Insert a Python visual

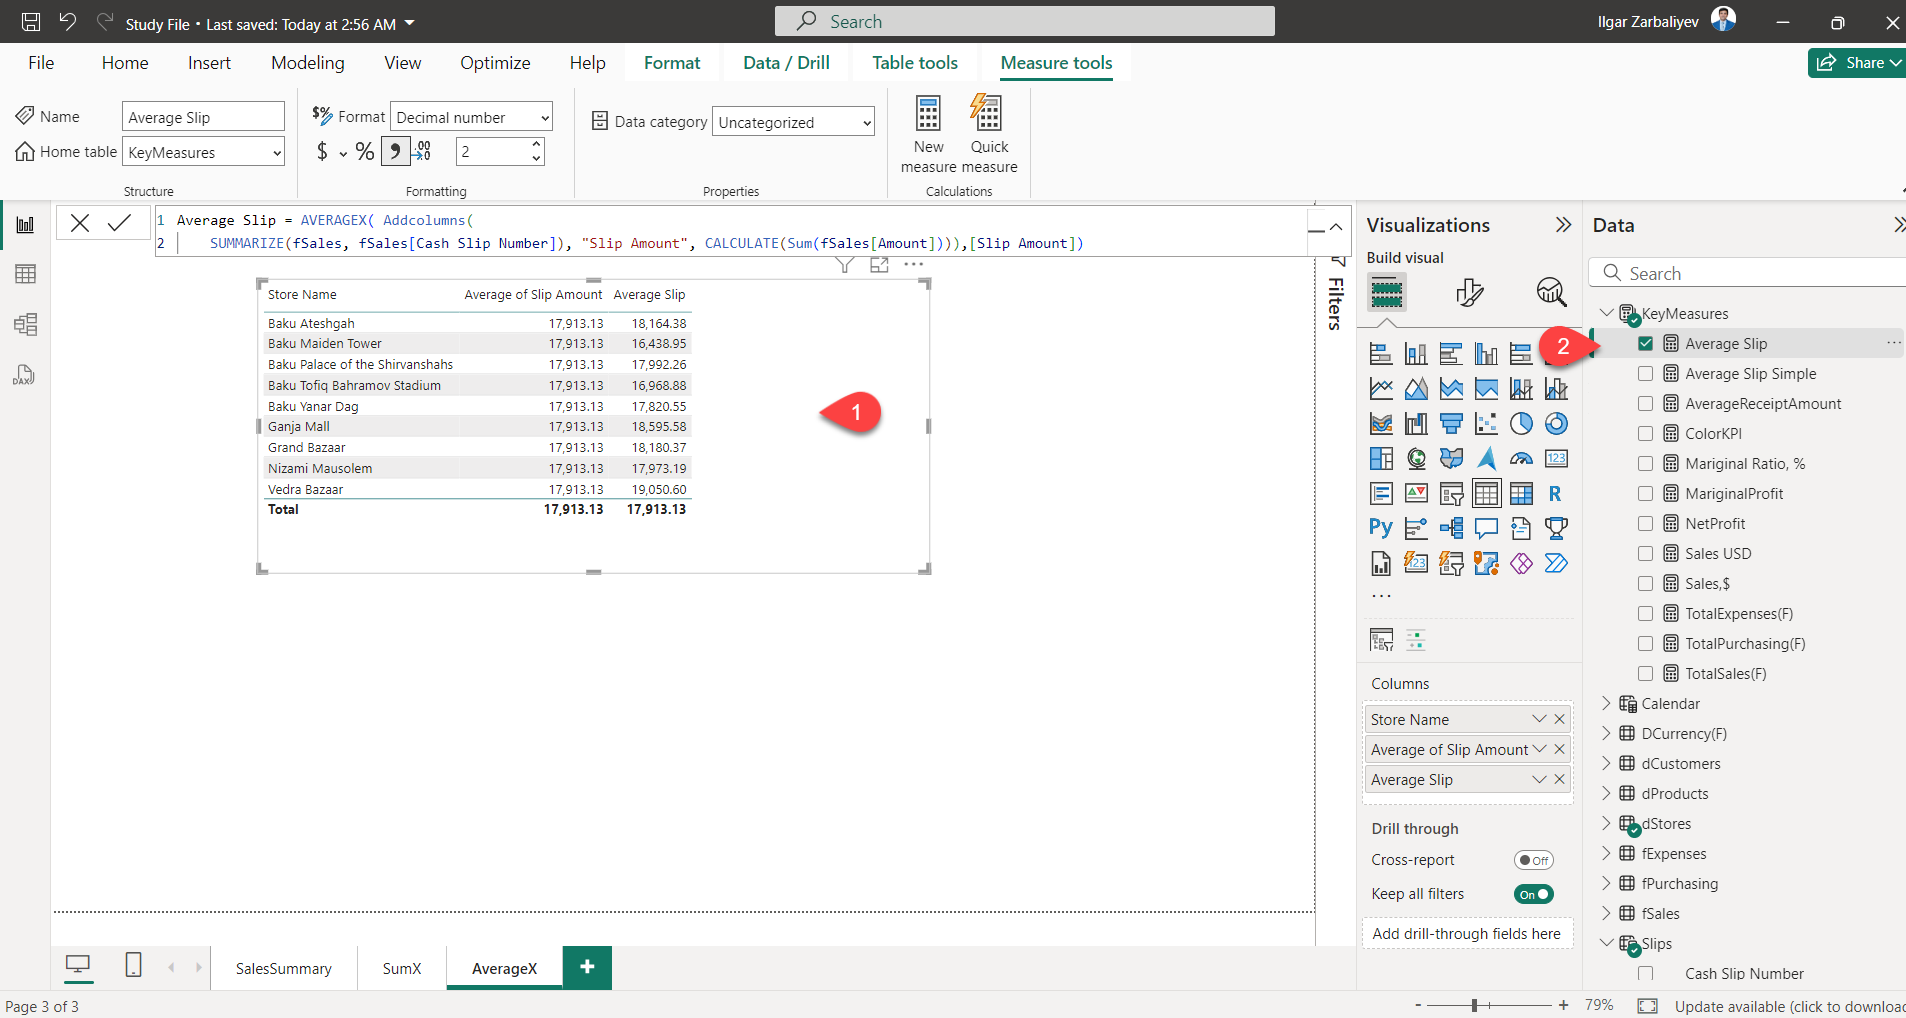[1381, 528]
